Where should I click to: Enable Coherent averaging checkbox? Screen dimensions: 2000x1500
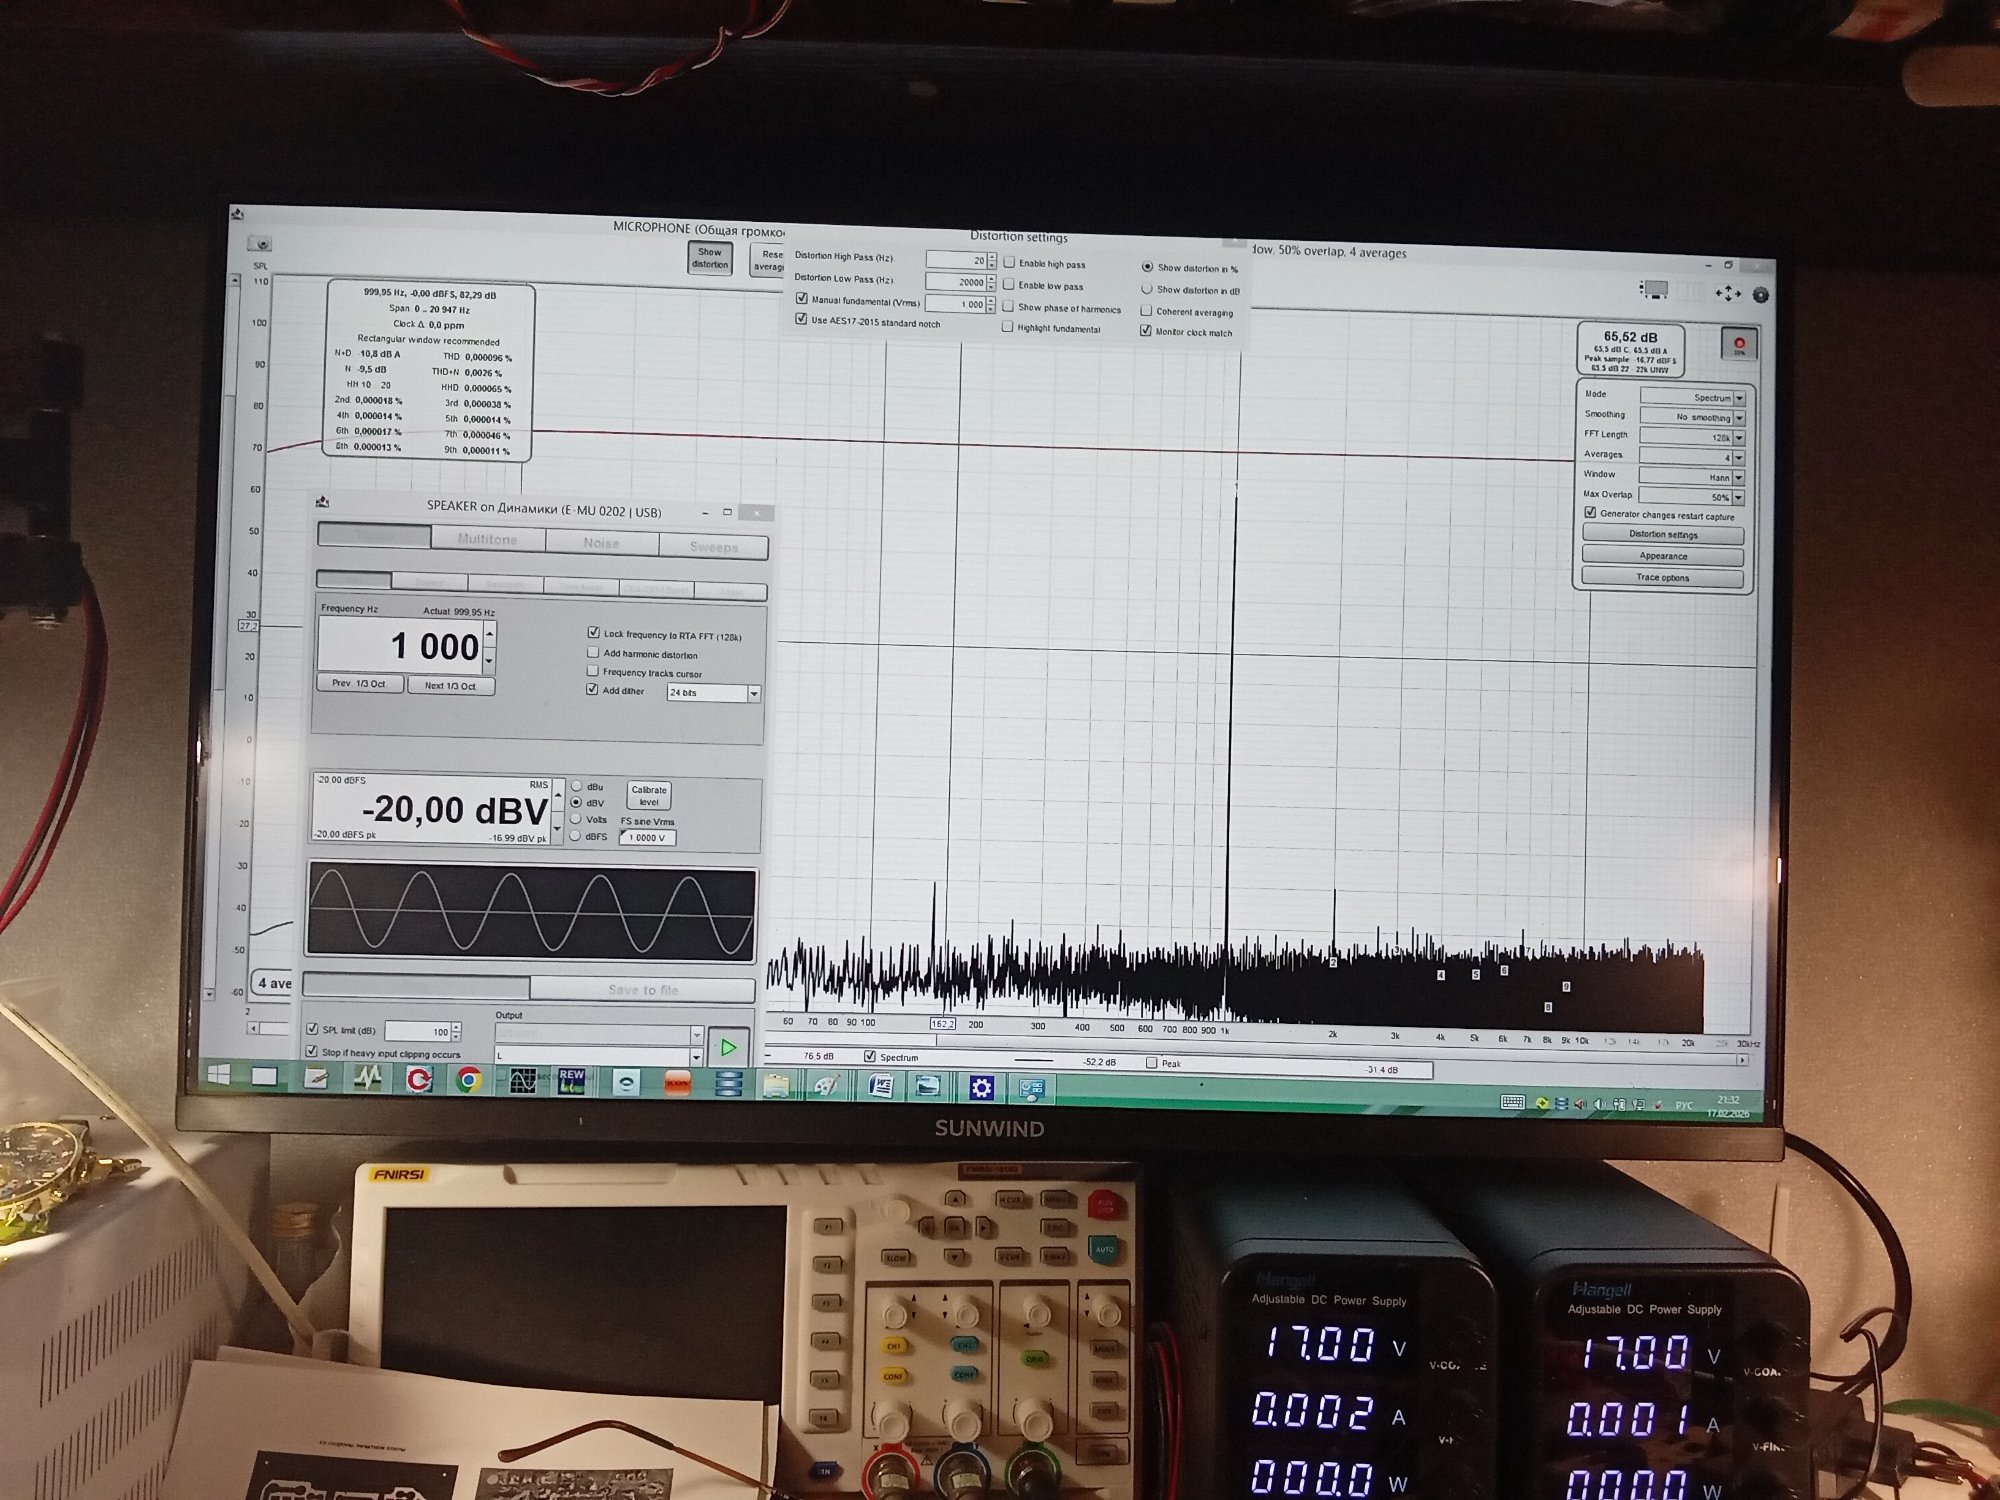click(x=1146, y=311)
